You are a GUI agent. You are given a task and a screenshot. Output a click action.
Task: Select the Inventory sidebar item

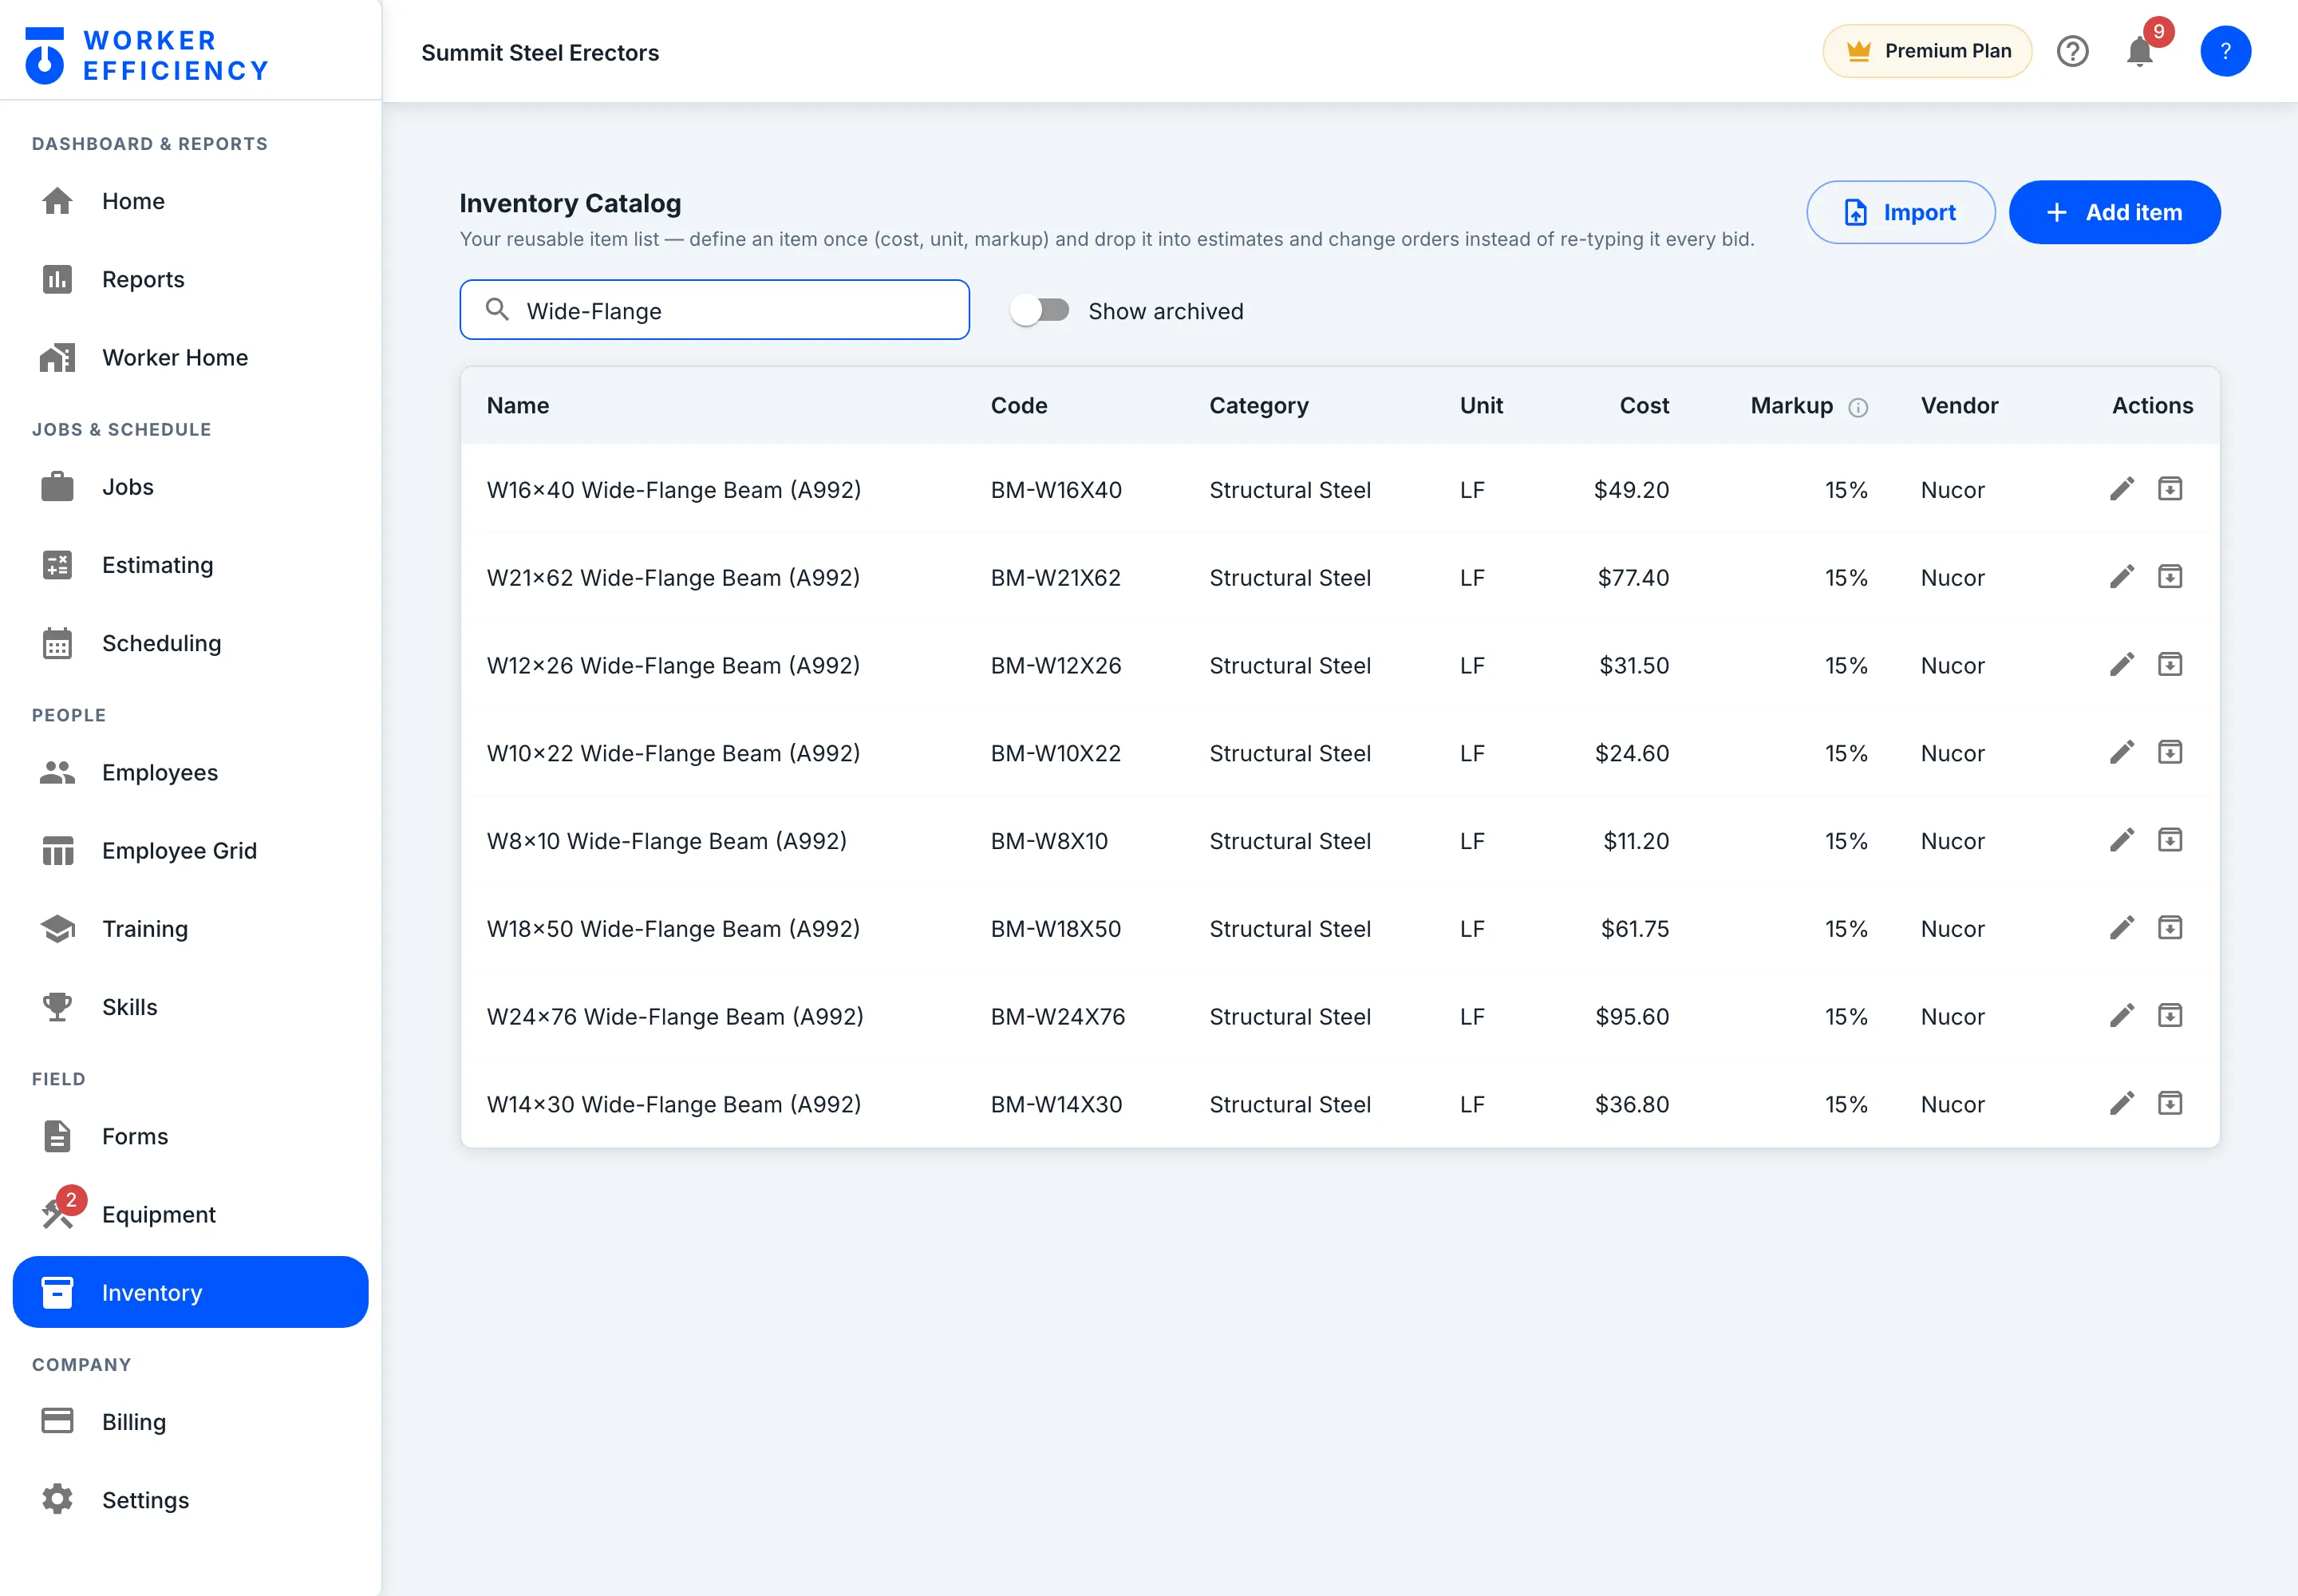click(x=190, y=1292)
